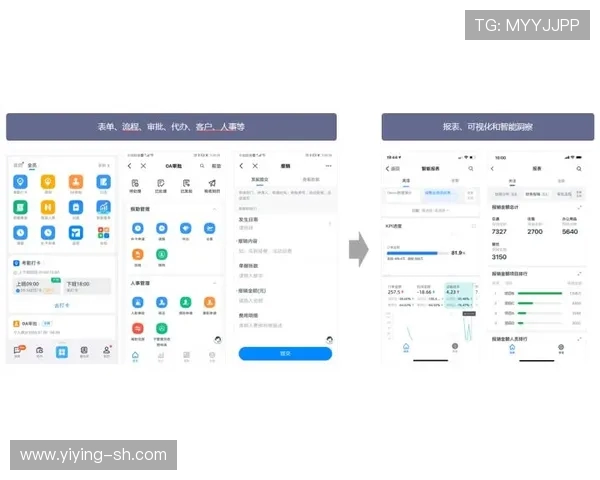Expand the 报销金额项目排行 card
The image size is (600, 480).
(580, 274)
